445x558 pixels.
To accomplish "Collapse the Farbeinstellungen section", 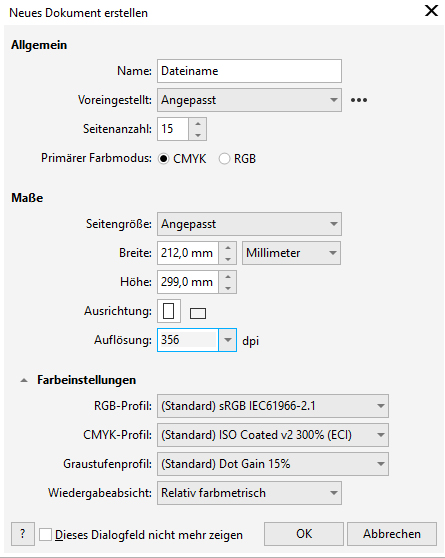I will click(x=24, y=380).
